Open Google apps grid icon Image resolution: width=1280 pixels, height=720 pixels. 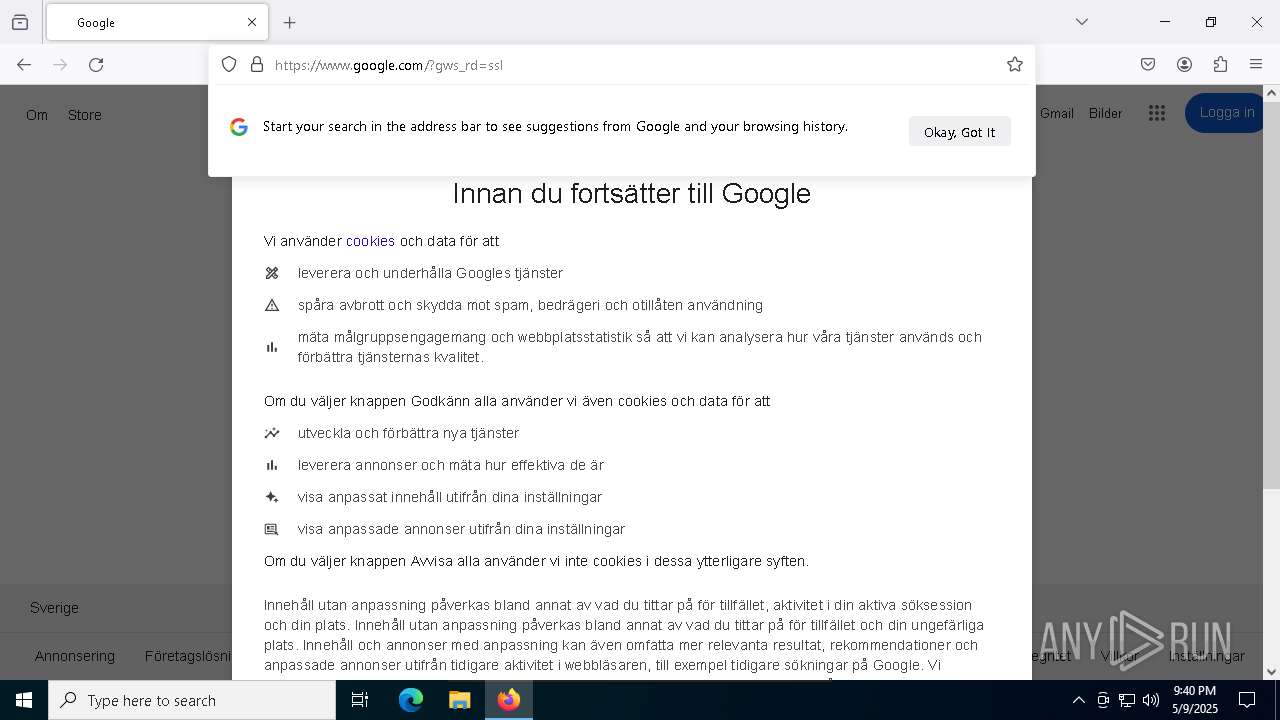[x=1157, y=113]
